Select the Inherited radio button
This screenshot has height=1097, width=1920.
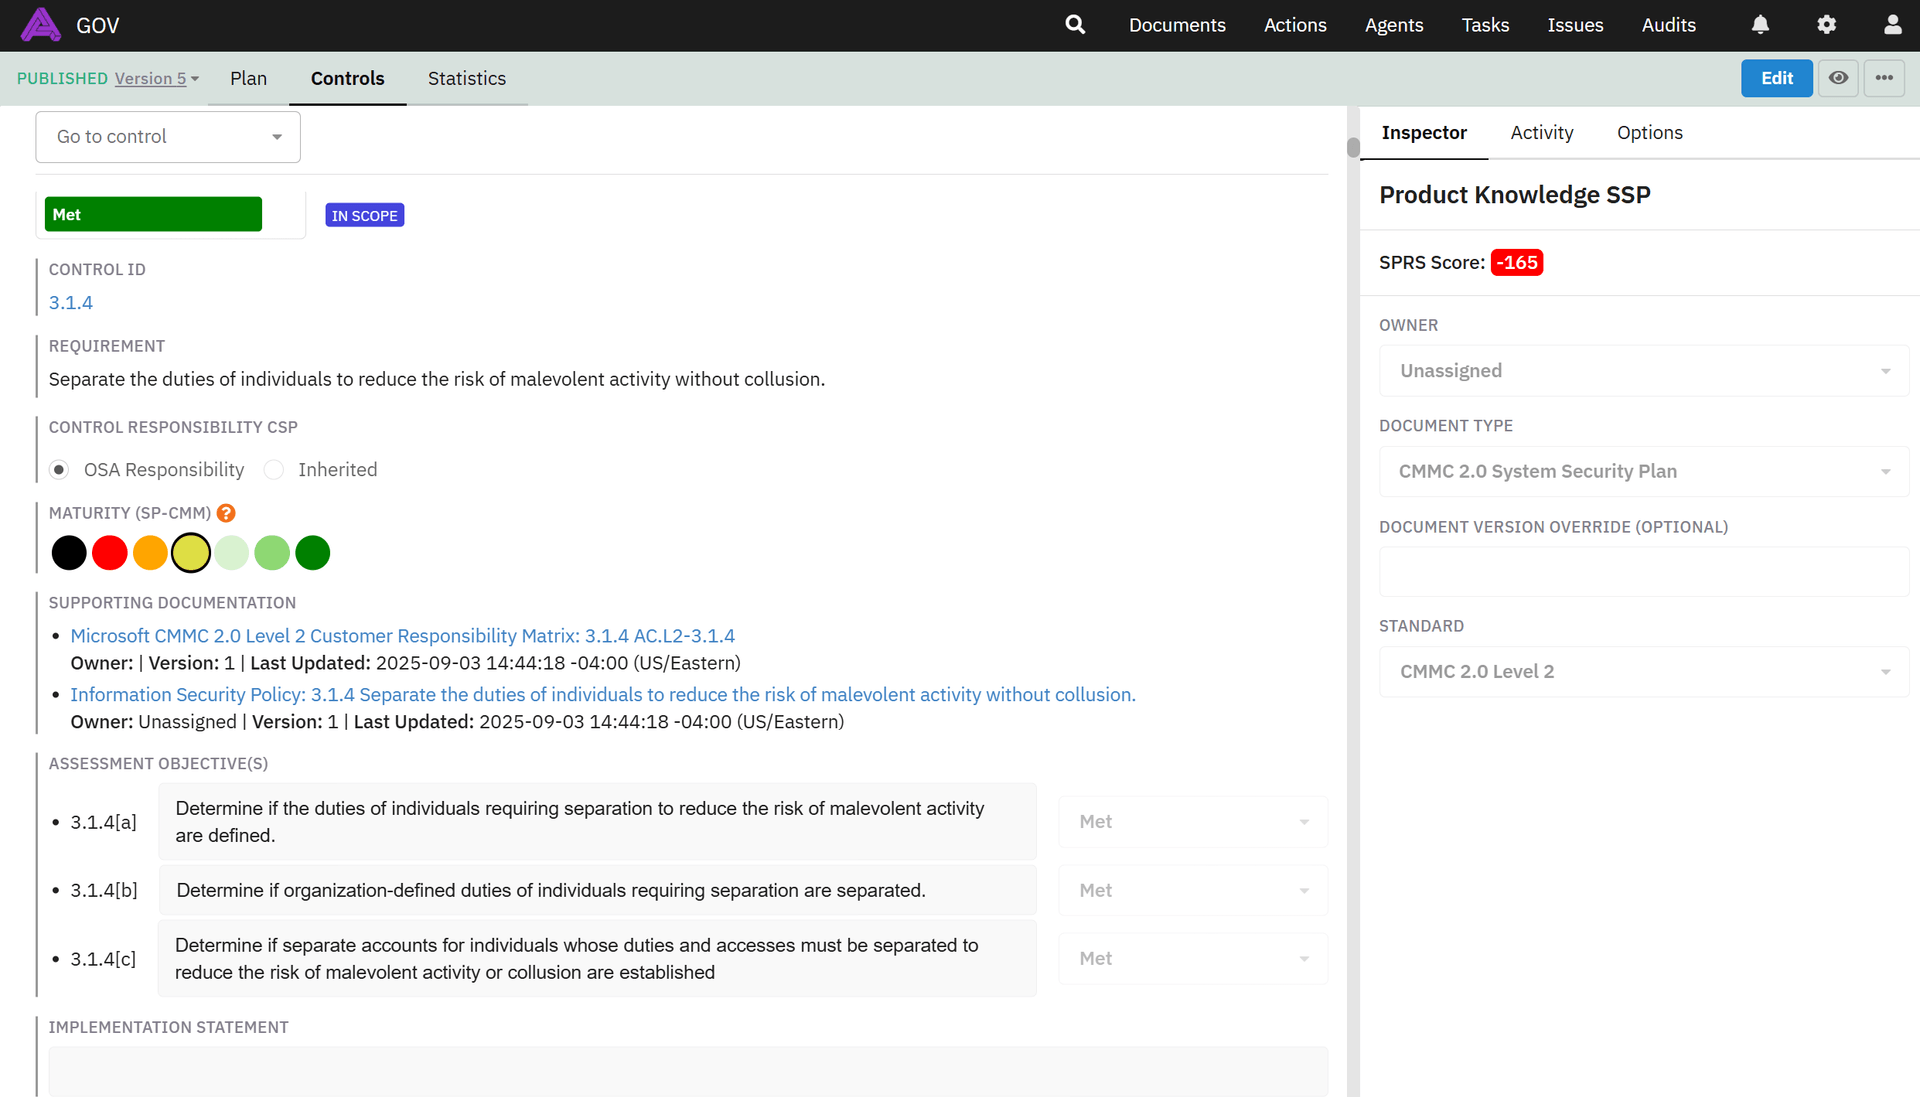tap(274, 470)
